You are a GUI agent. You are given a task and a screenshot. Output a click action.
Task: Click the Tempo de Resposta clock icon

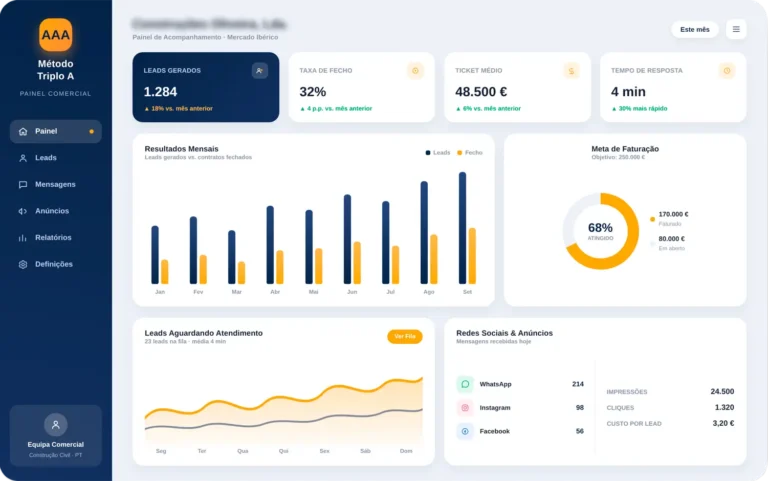point(727,71)
